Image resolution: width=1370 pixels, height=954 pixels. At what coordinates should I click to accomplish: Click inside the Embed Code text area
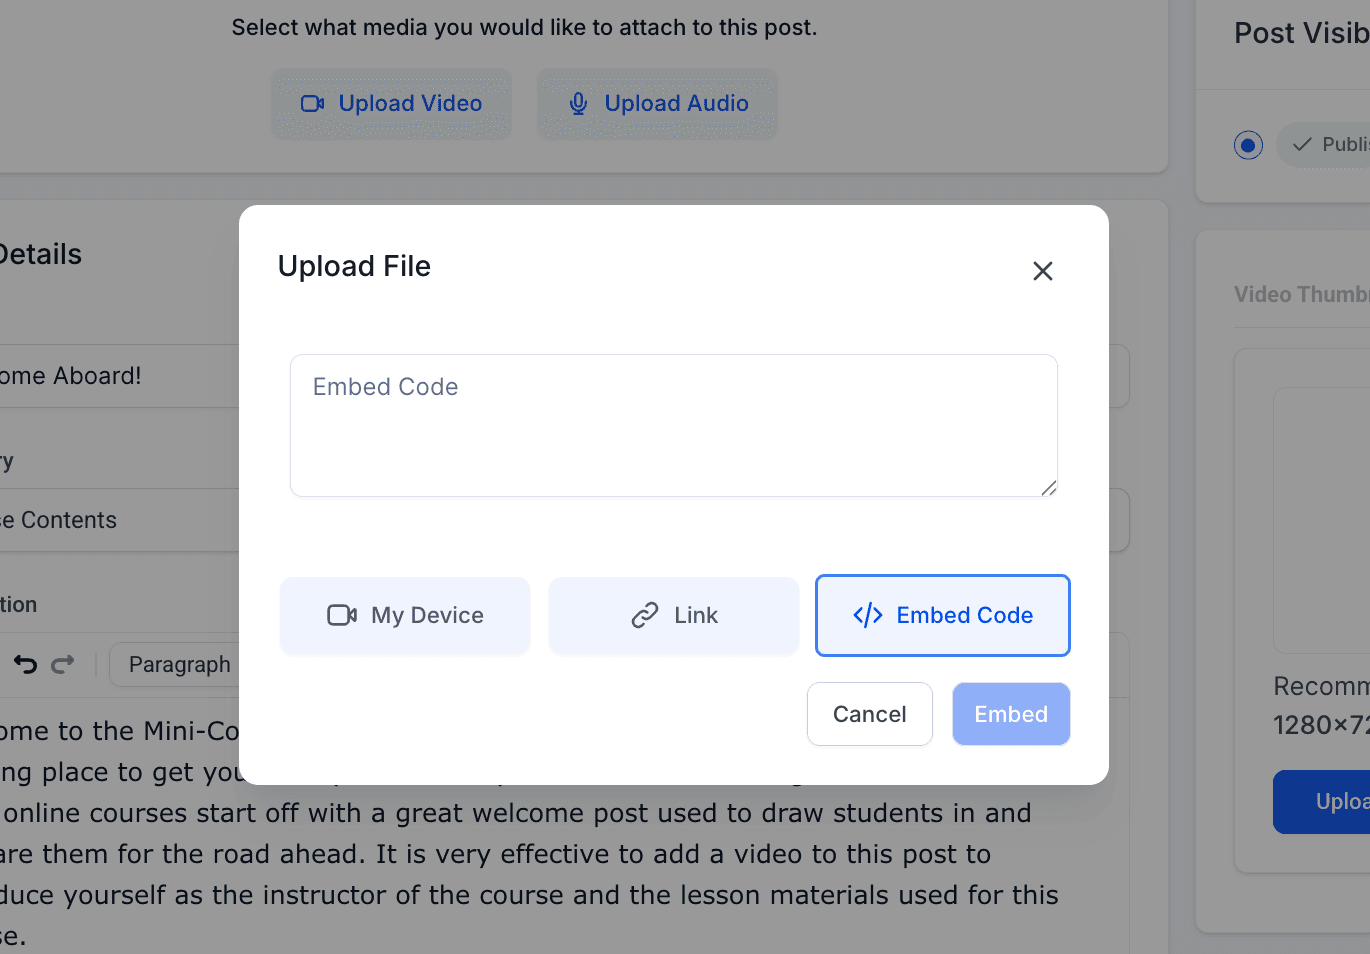(674, 425)
